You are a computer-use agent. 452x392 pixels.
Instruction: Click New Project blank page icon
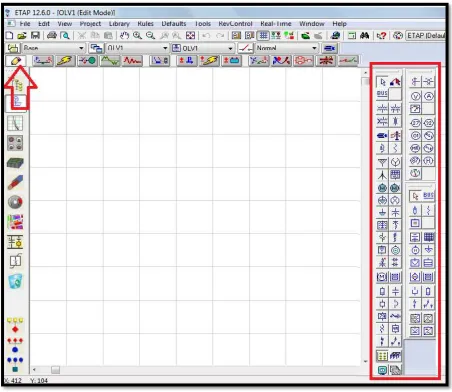coord(10,35)
